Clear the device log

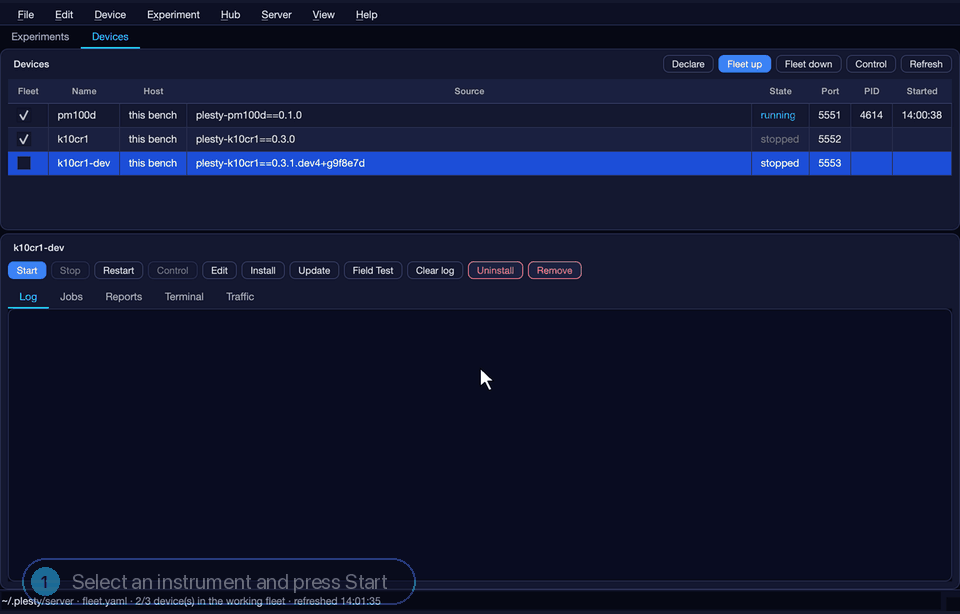coord(435,271)
